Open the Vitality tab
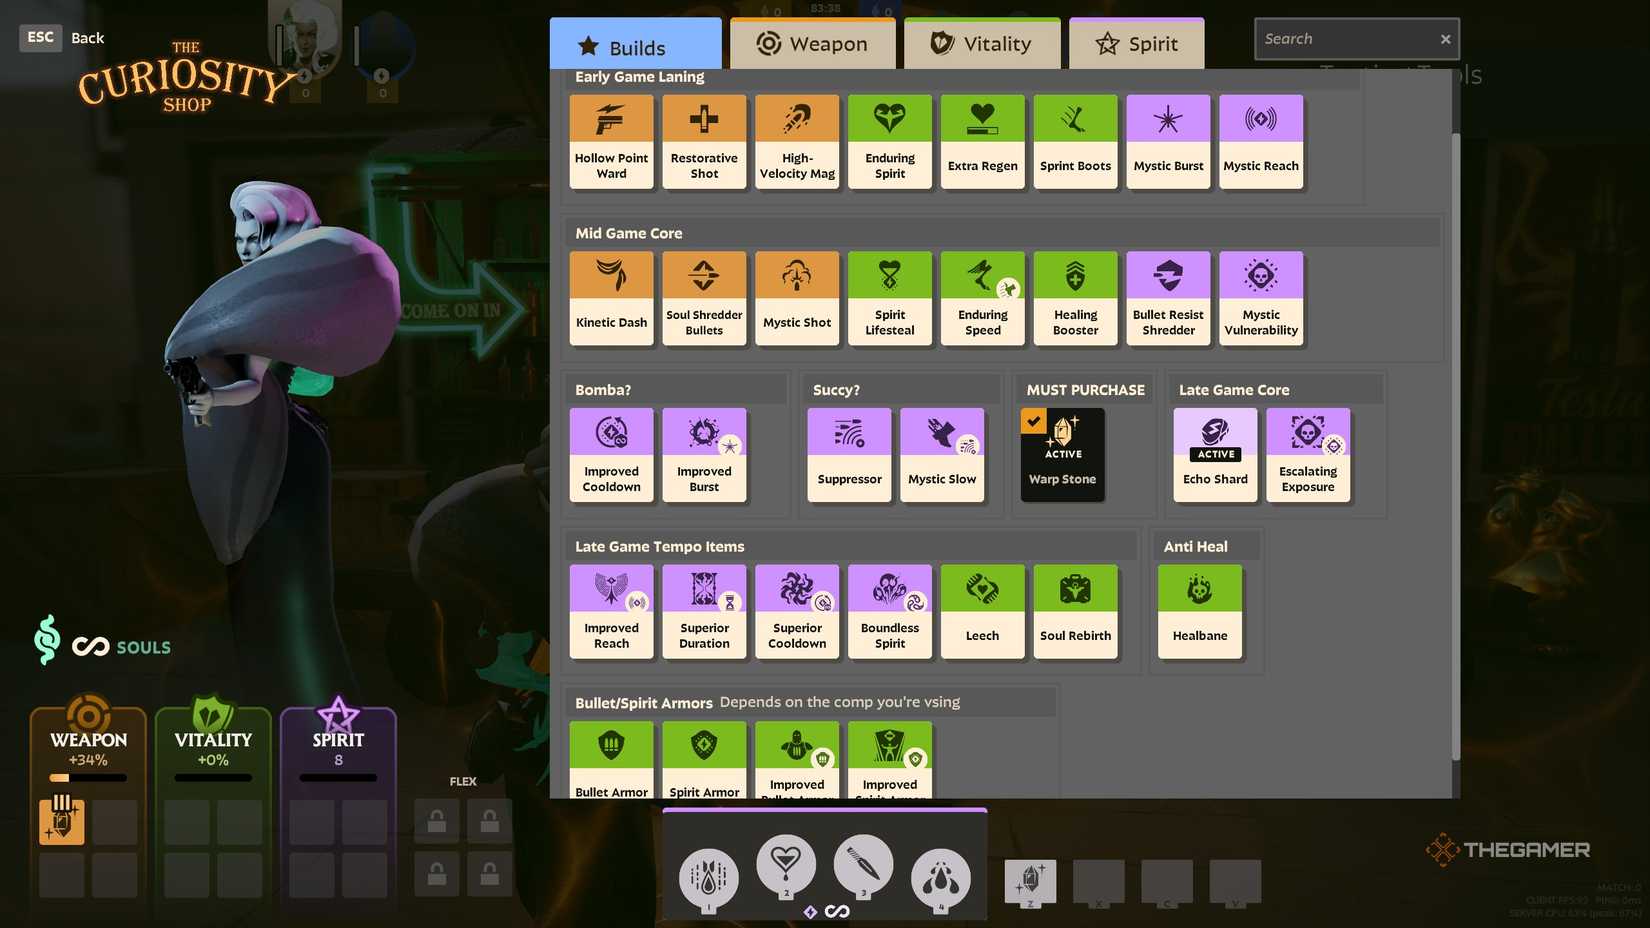Screen dimensions: 1650x928 (x=981, y=44)
